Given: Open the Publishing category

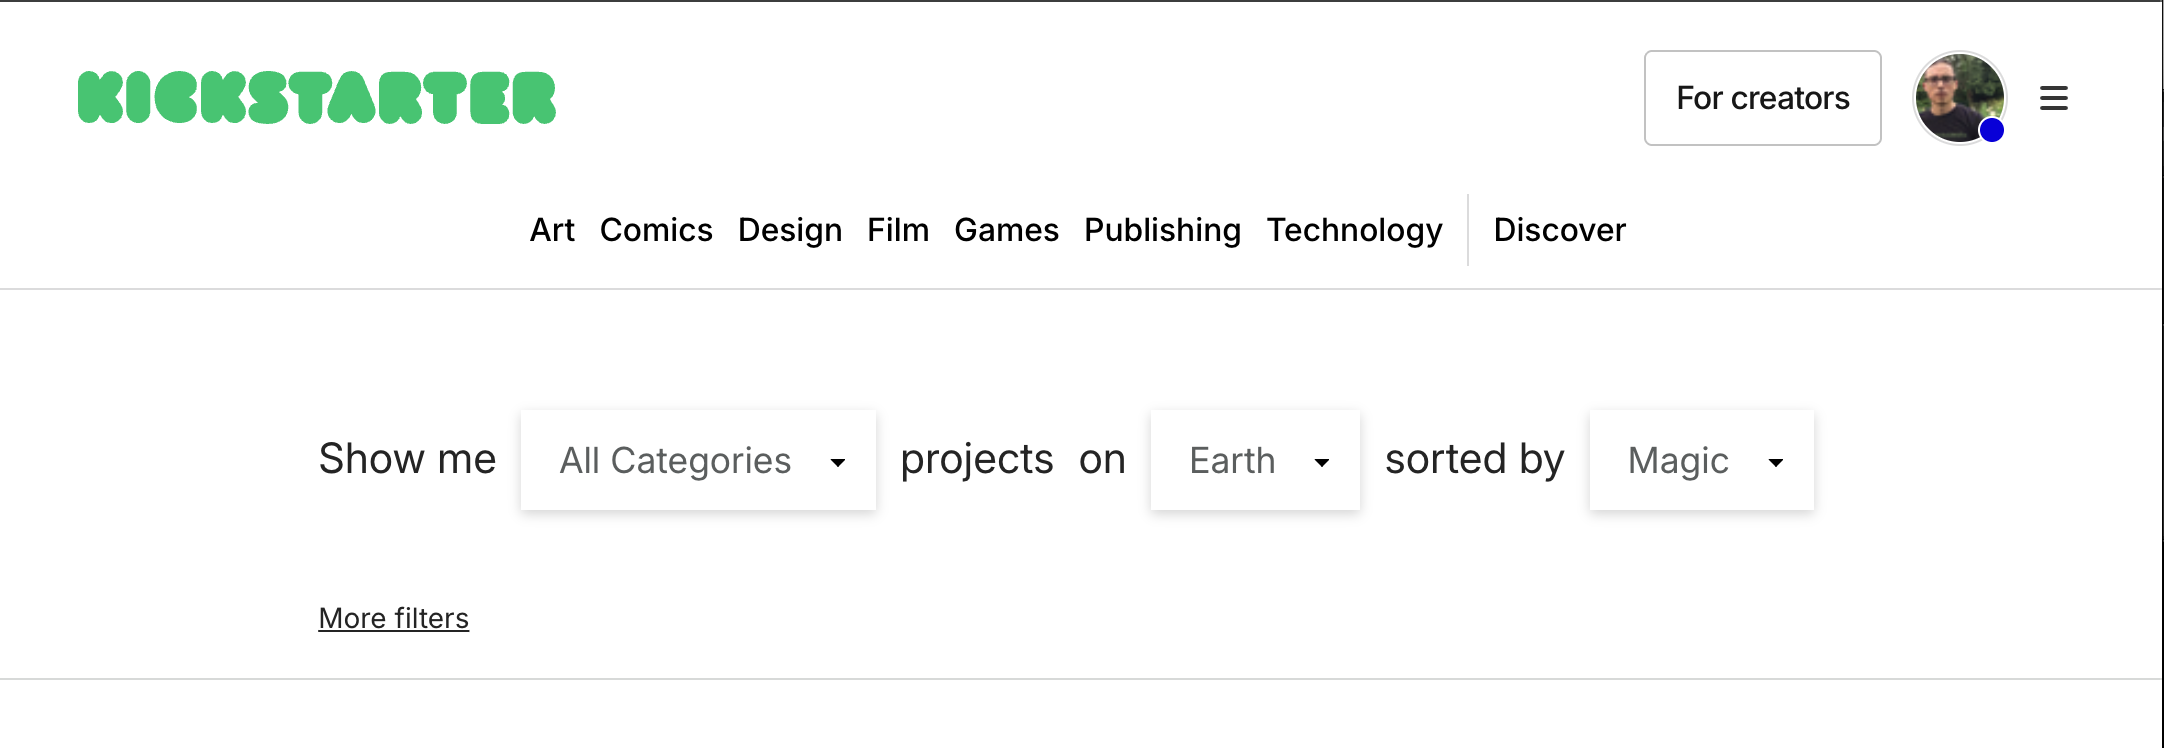Looking at the screenshot, I should tap(1162, 230).
